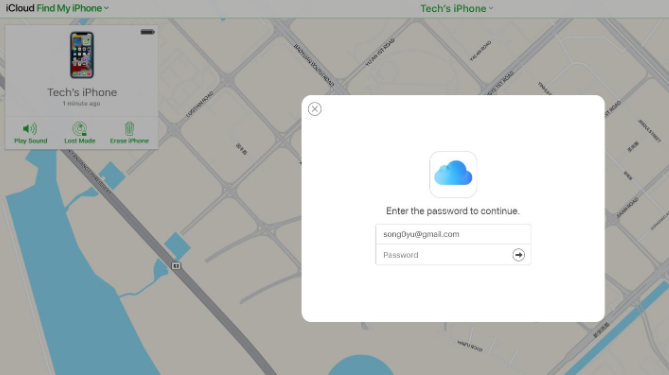Close the password dialog with X

[x=314, y=109]
